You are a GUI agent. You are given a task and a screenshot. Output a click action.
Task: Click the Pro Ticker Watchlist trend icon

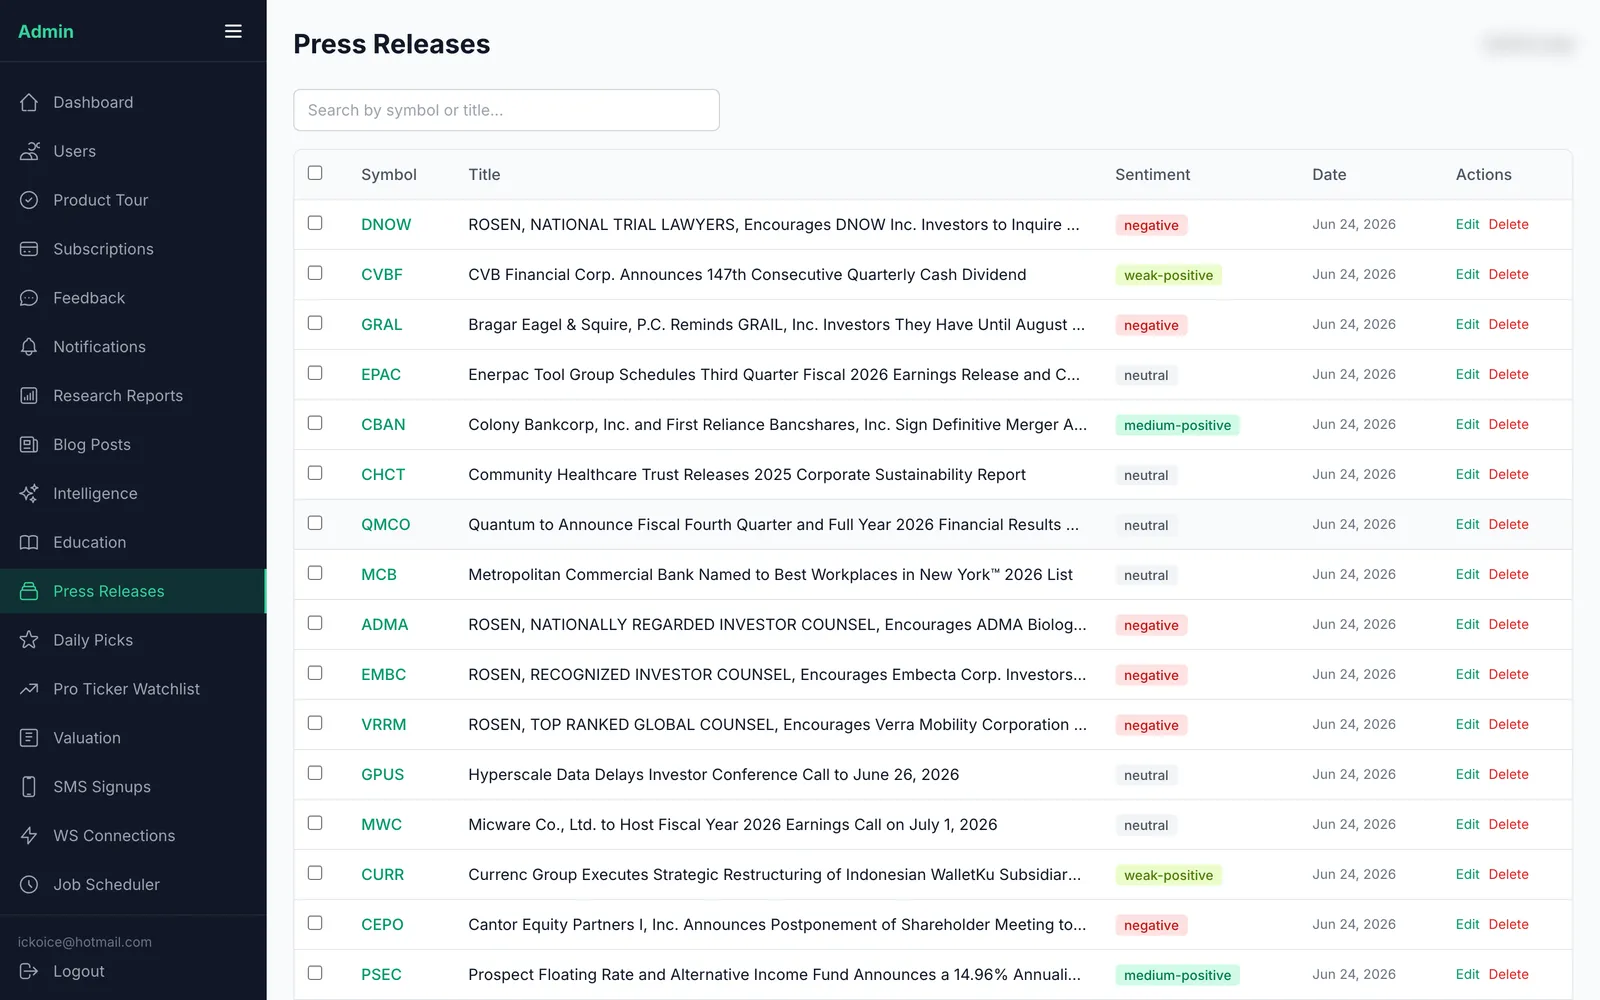coord(29,689)
